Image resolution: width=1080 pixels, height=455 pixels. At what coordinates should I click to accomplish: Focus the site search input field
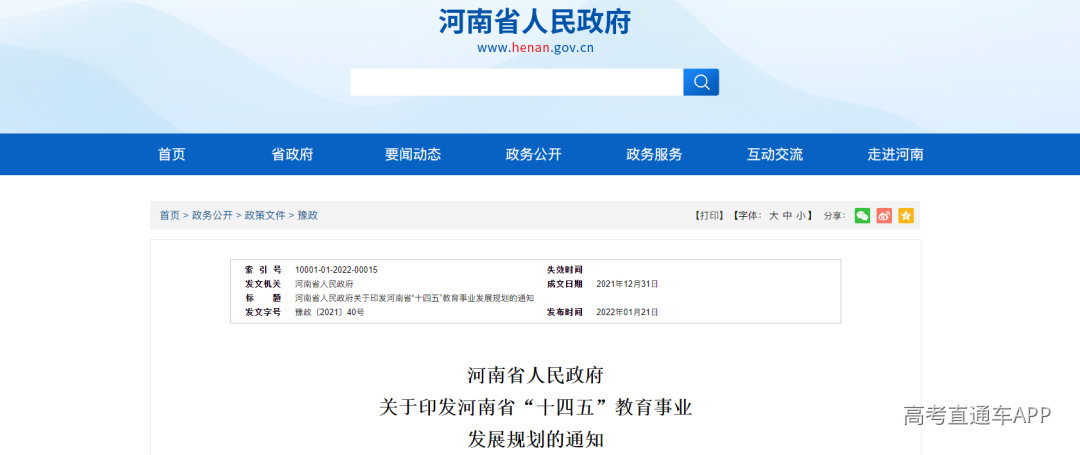[x=517, y=83]
